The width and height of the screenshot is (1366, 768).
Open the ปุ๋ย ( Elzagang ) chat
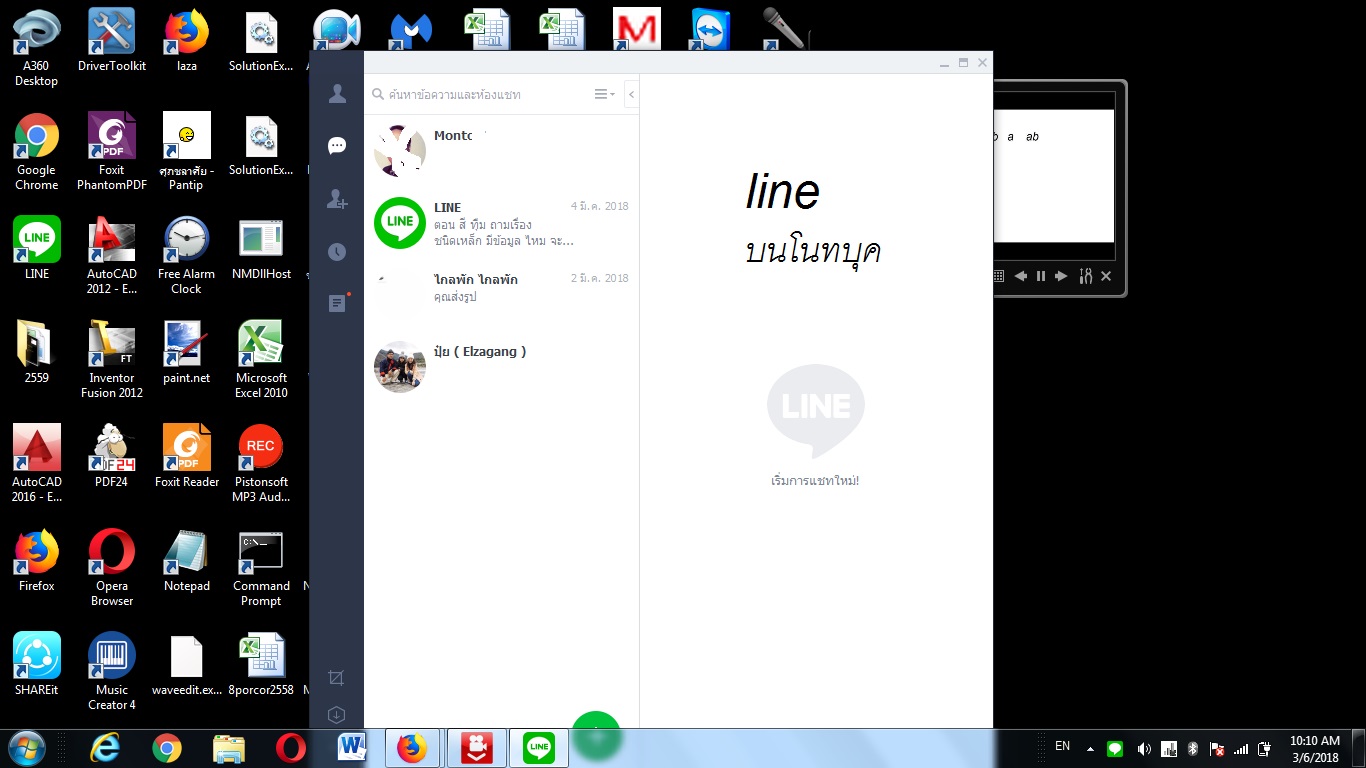point(501,367)
